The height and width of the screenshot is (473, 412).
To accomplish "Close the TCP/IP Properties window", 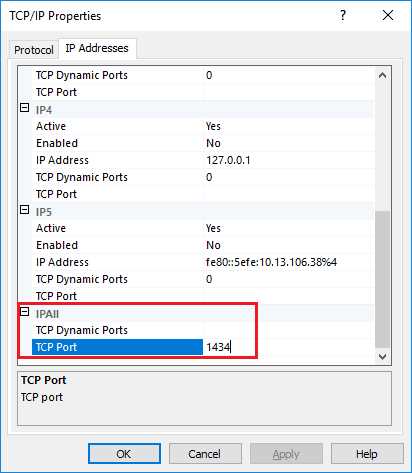I will (388, 15).
